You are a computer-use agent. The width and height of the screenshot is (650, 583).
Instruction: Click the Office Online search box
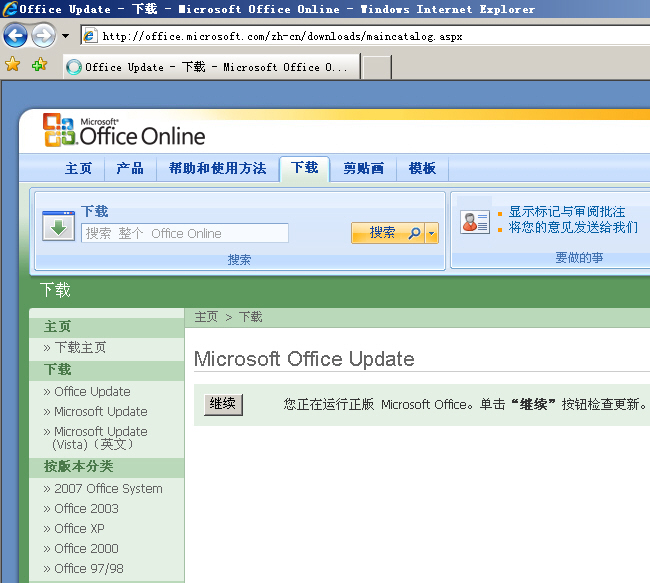click(x=185, y=233)
